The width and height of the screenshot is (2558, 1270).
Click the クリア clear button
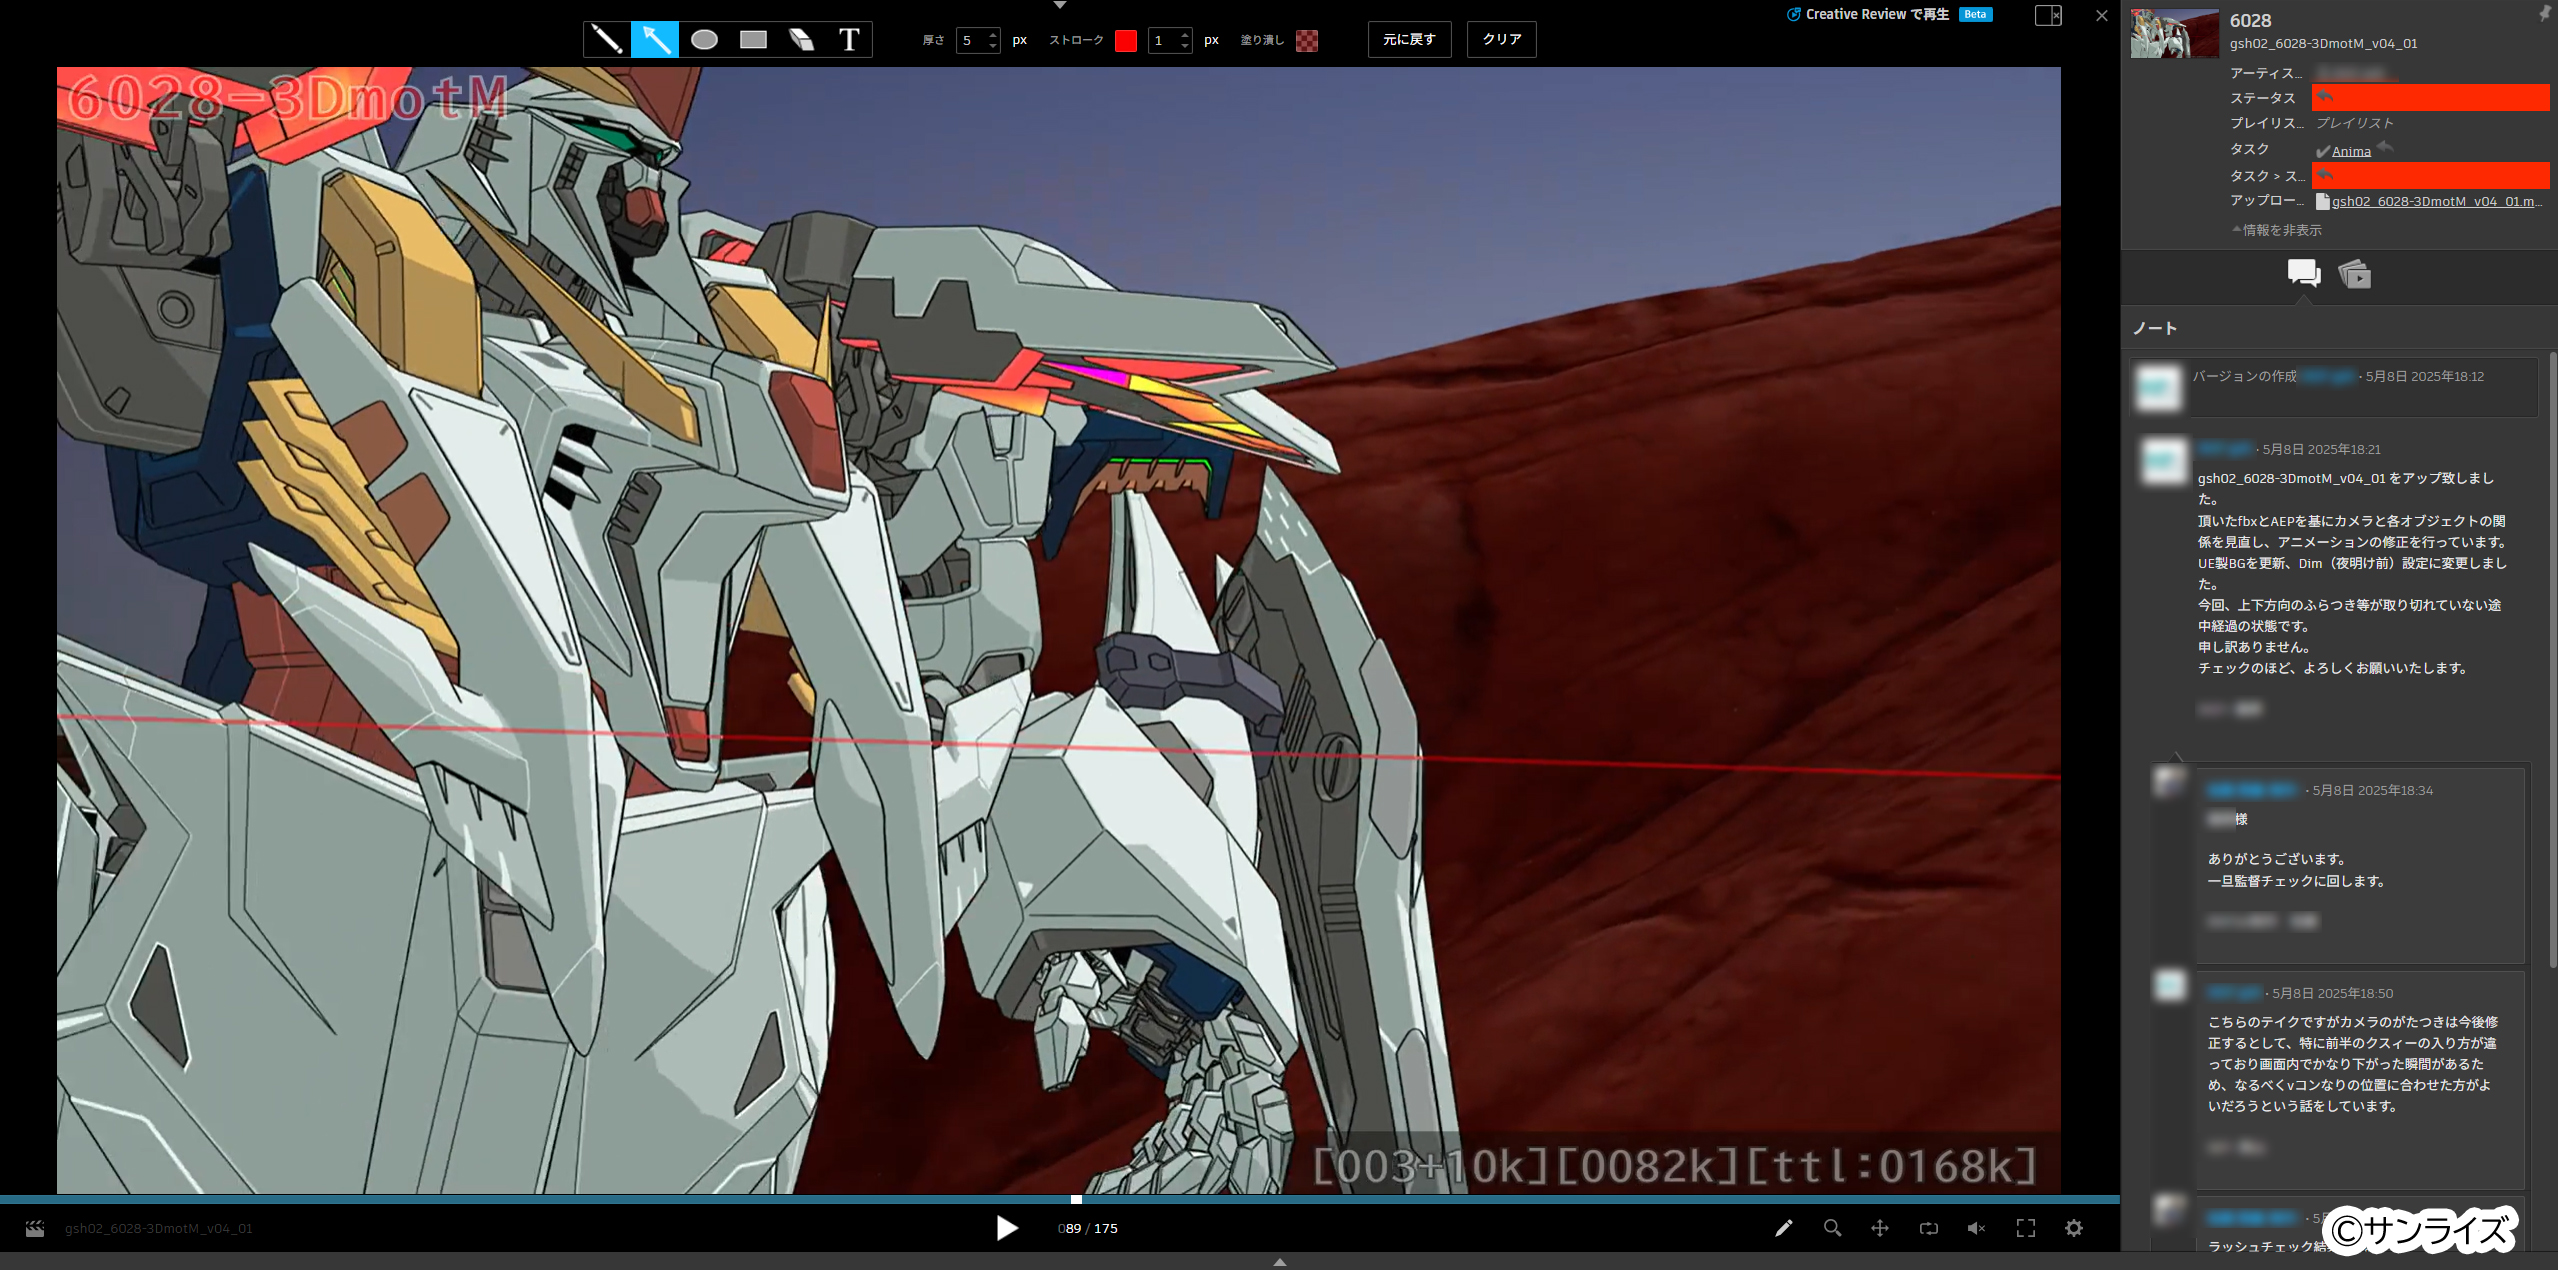1501,40
